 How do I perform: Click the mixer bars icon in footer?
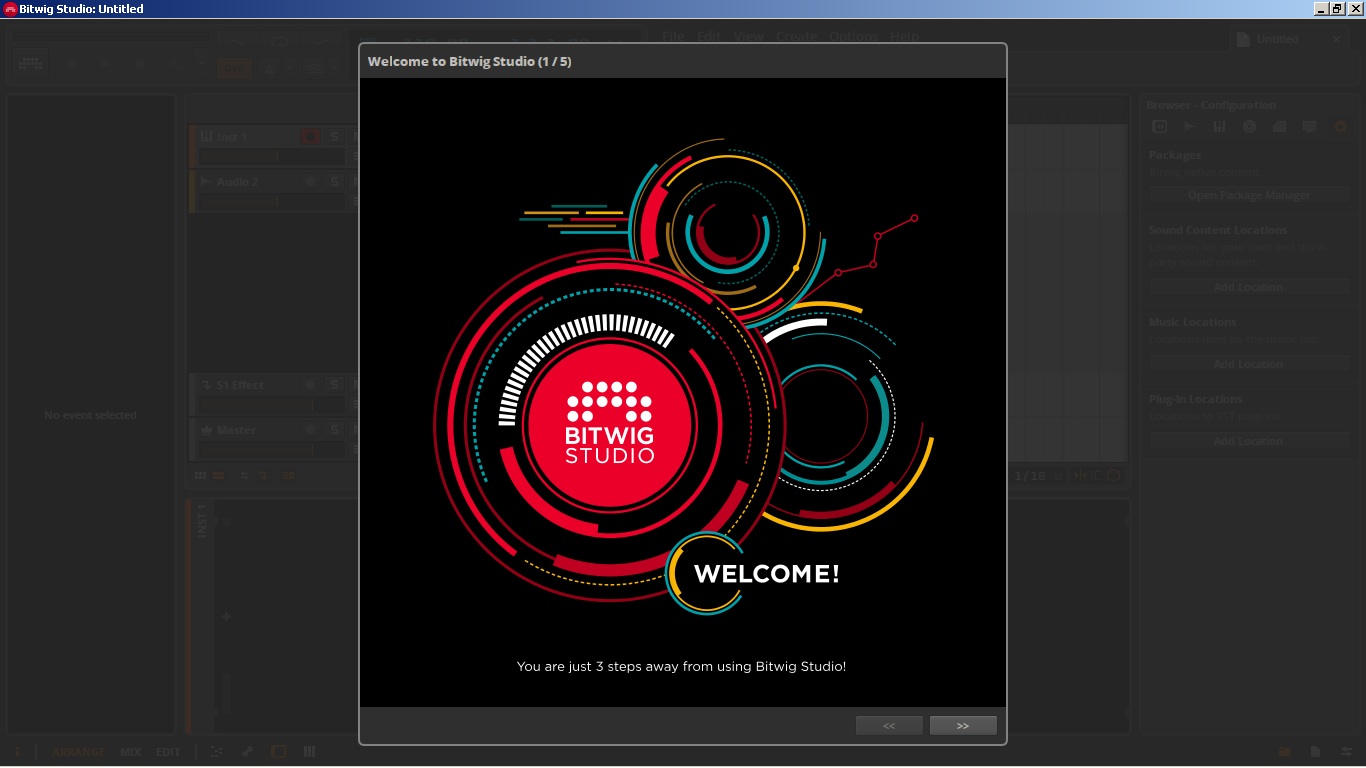pyautogui.click(x=310, y=752)
